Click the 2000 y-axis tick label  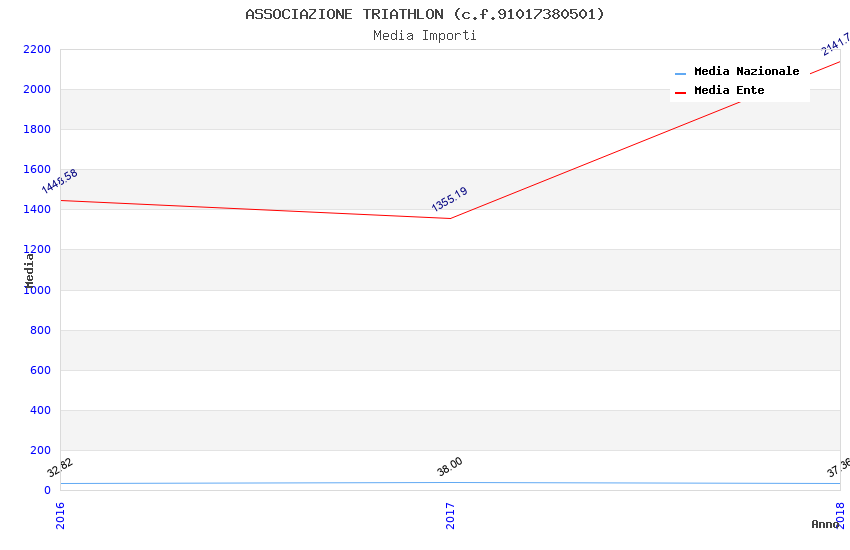tap(37, 89)
